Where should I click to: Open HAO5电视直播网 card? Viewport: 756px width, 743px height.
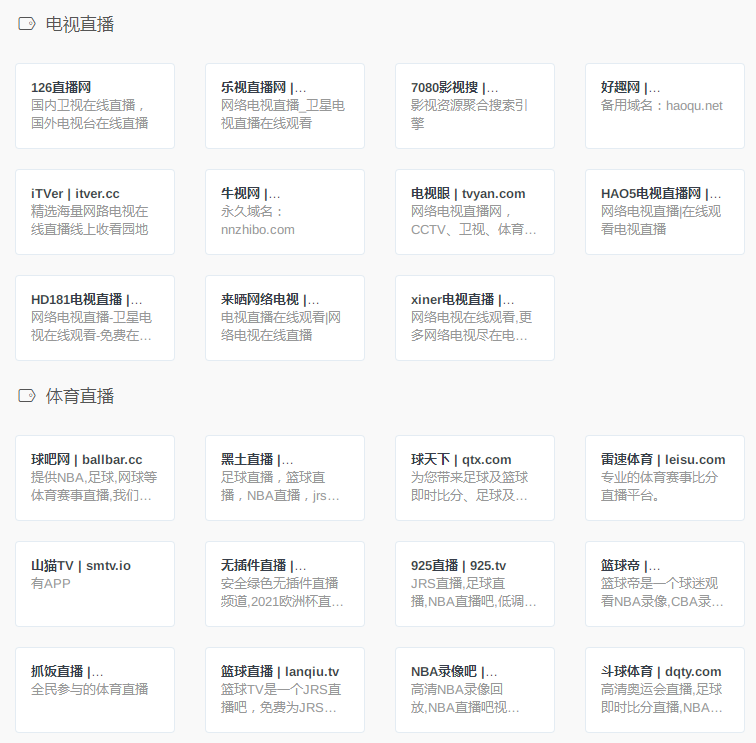pos(665,212)
